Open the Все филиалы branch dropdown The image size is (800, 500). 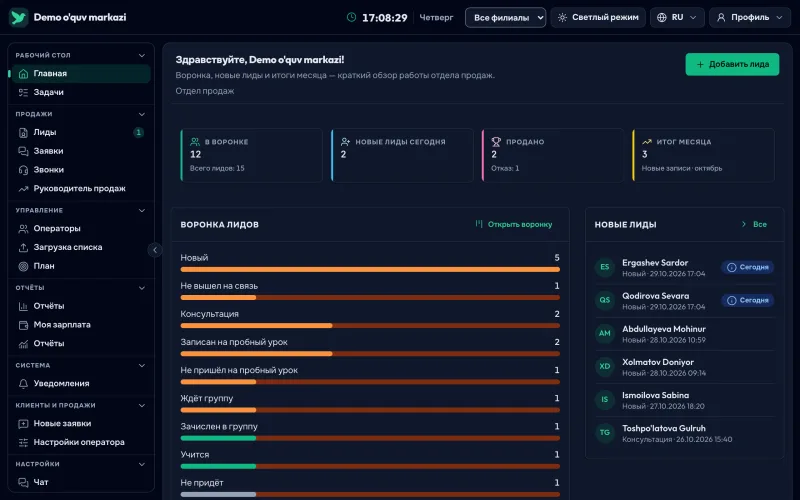(505, 17)
